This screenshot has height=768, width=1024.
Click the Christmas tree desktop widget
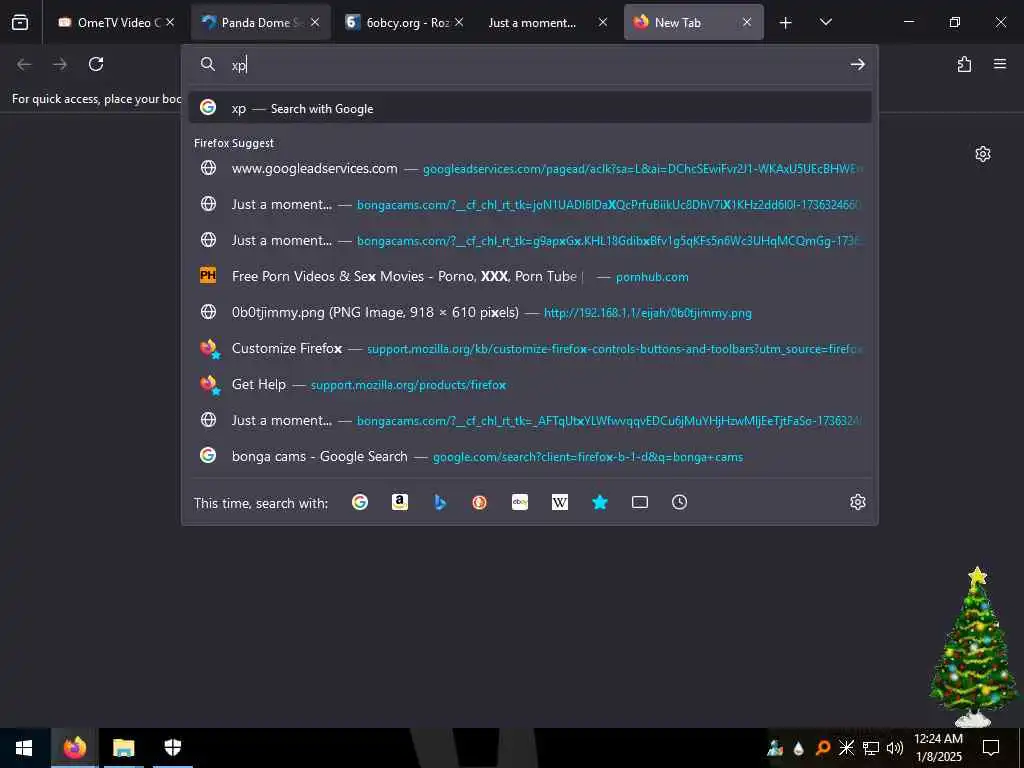[x=973, y=647]
